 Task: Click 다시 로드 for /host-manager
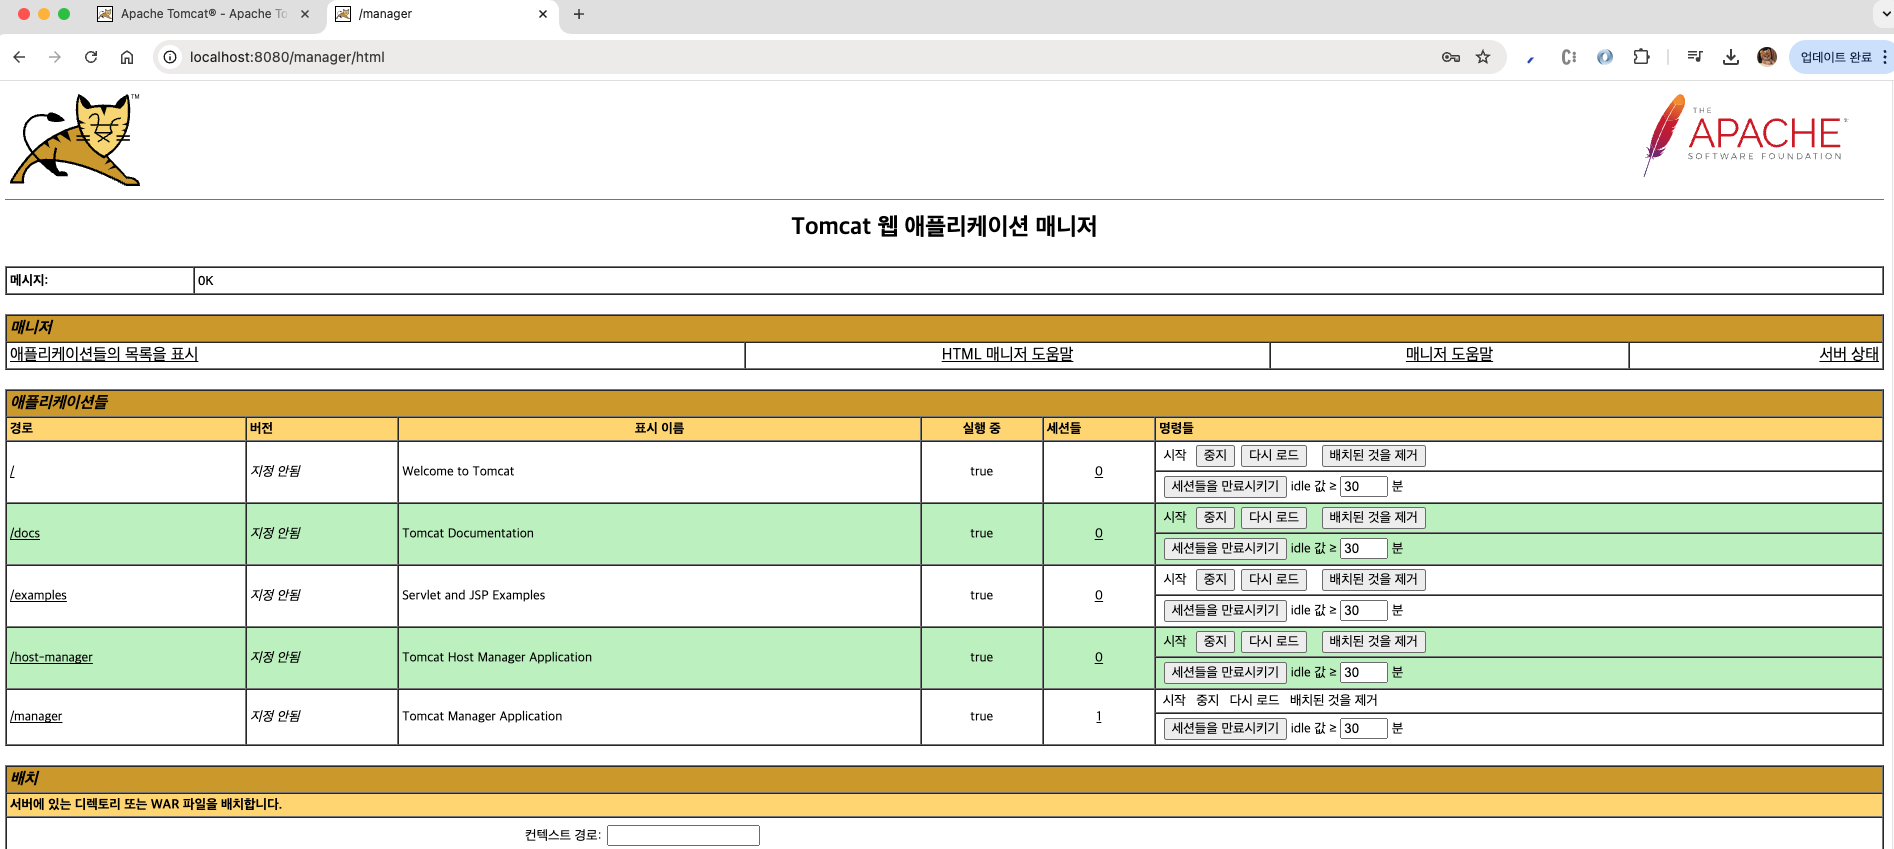(x=1274, y=642)
